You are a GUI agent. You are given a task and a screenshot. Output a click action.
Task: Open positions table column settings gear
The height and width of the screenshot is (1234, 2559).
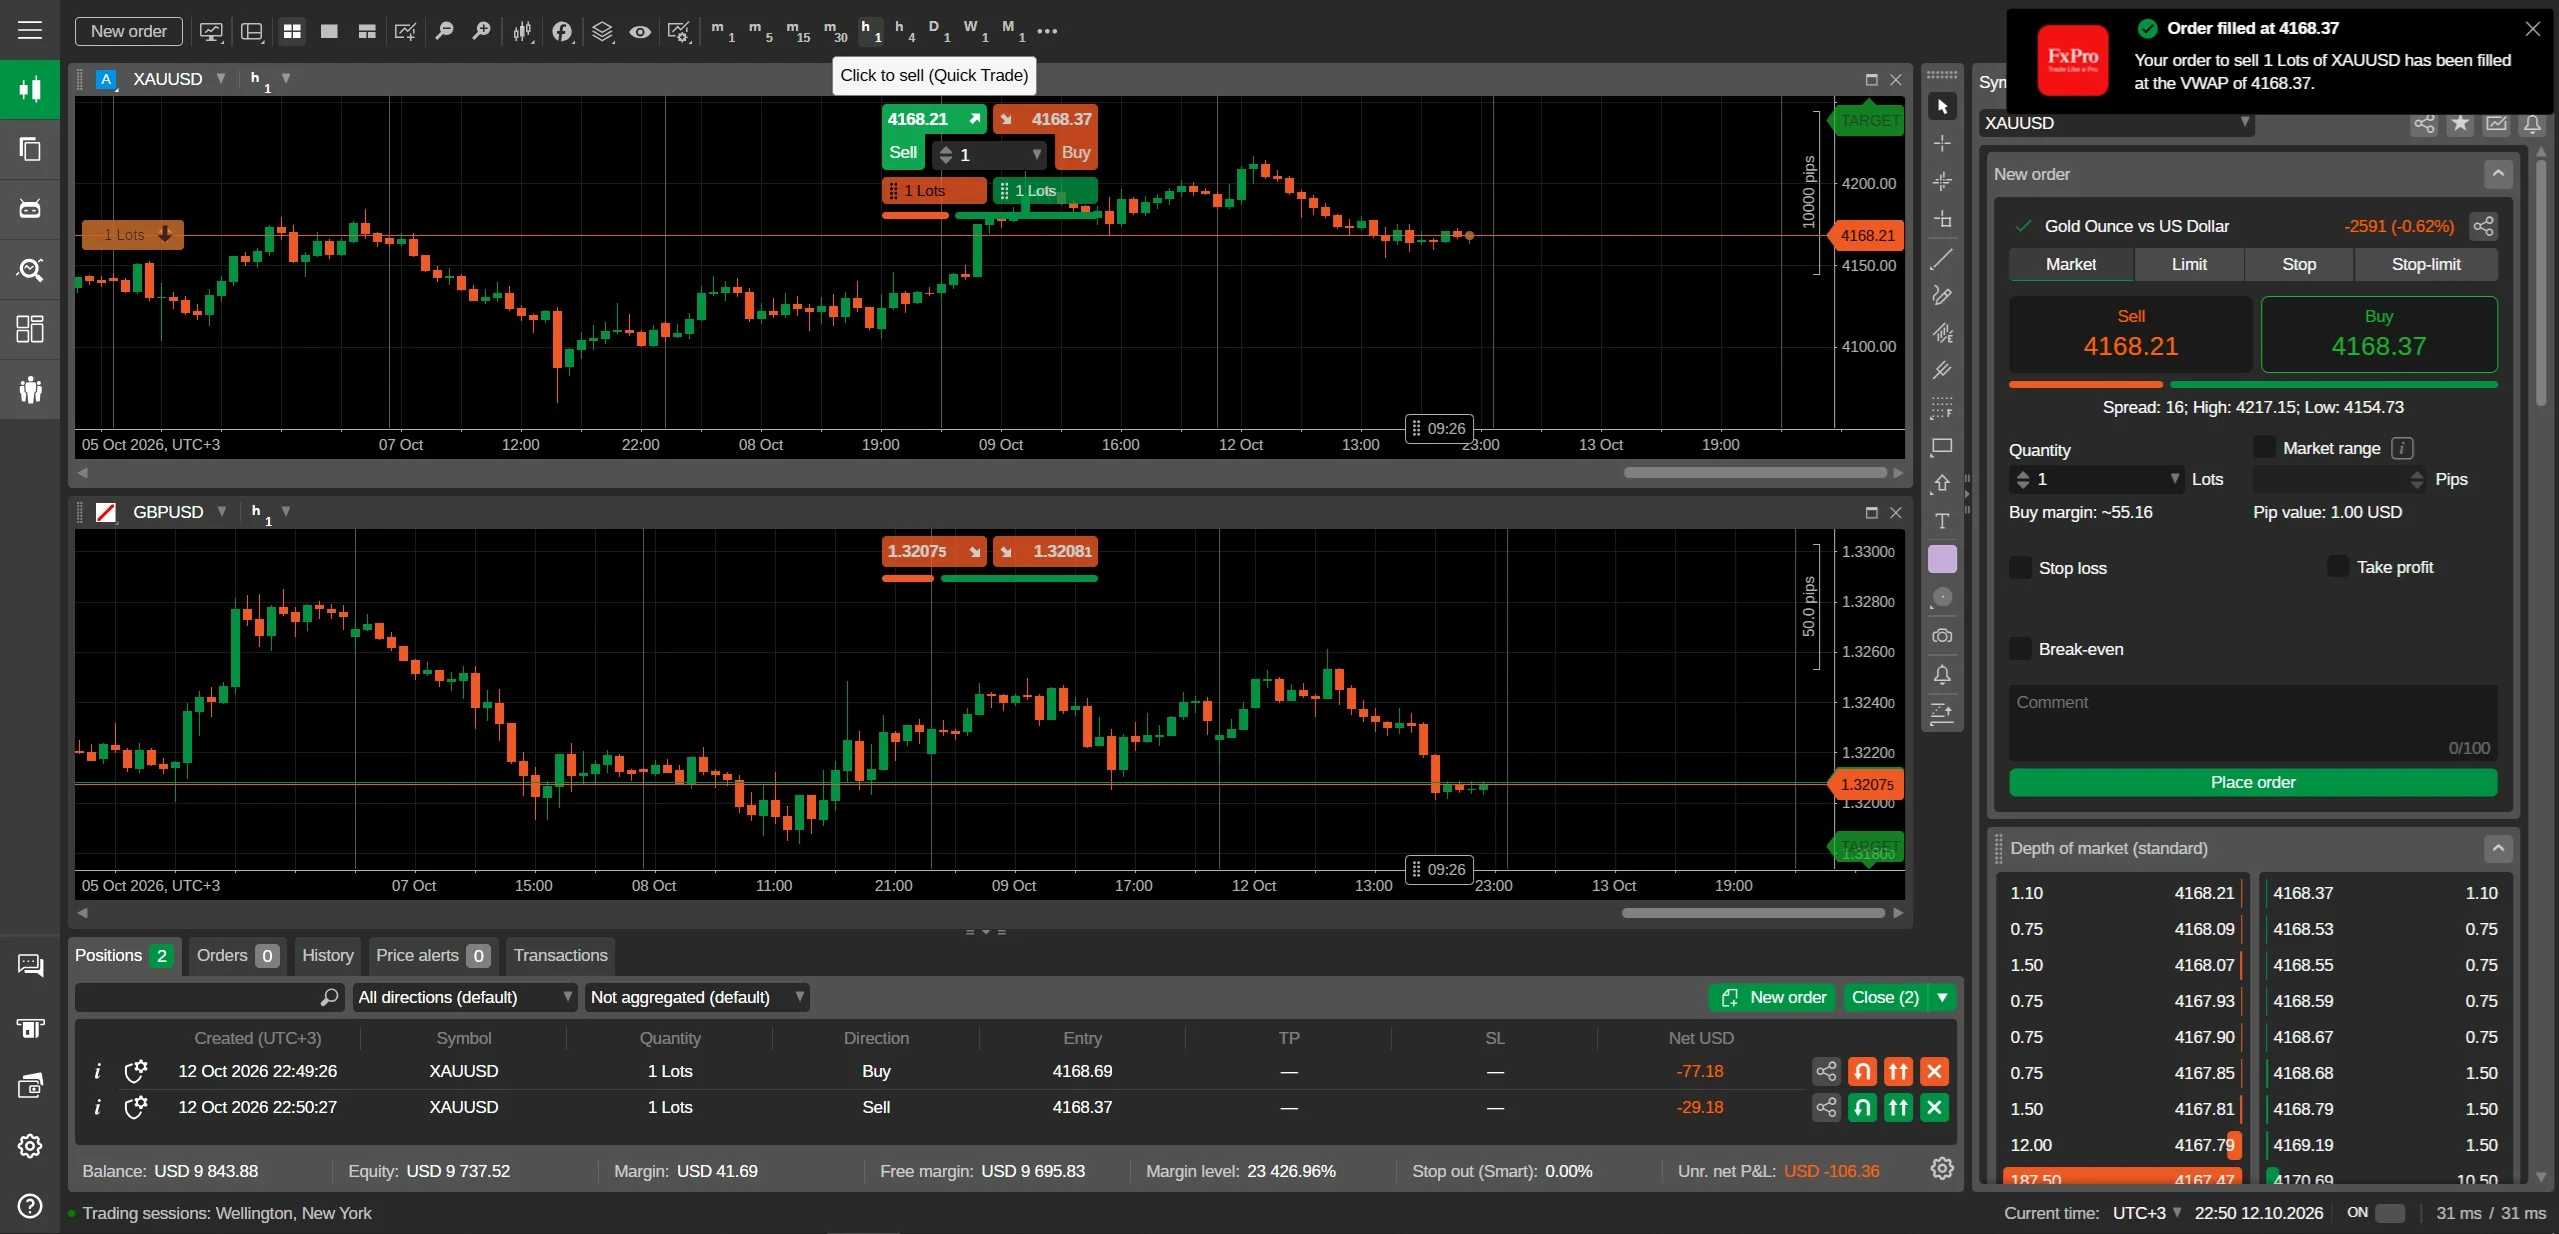click(1942, 1168)
